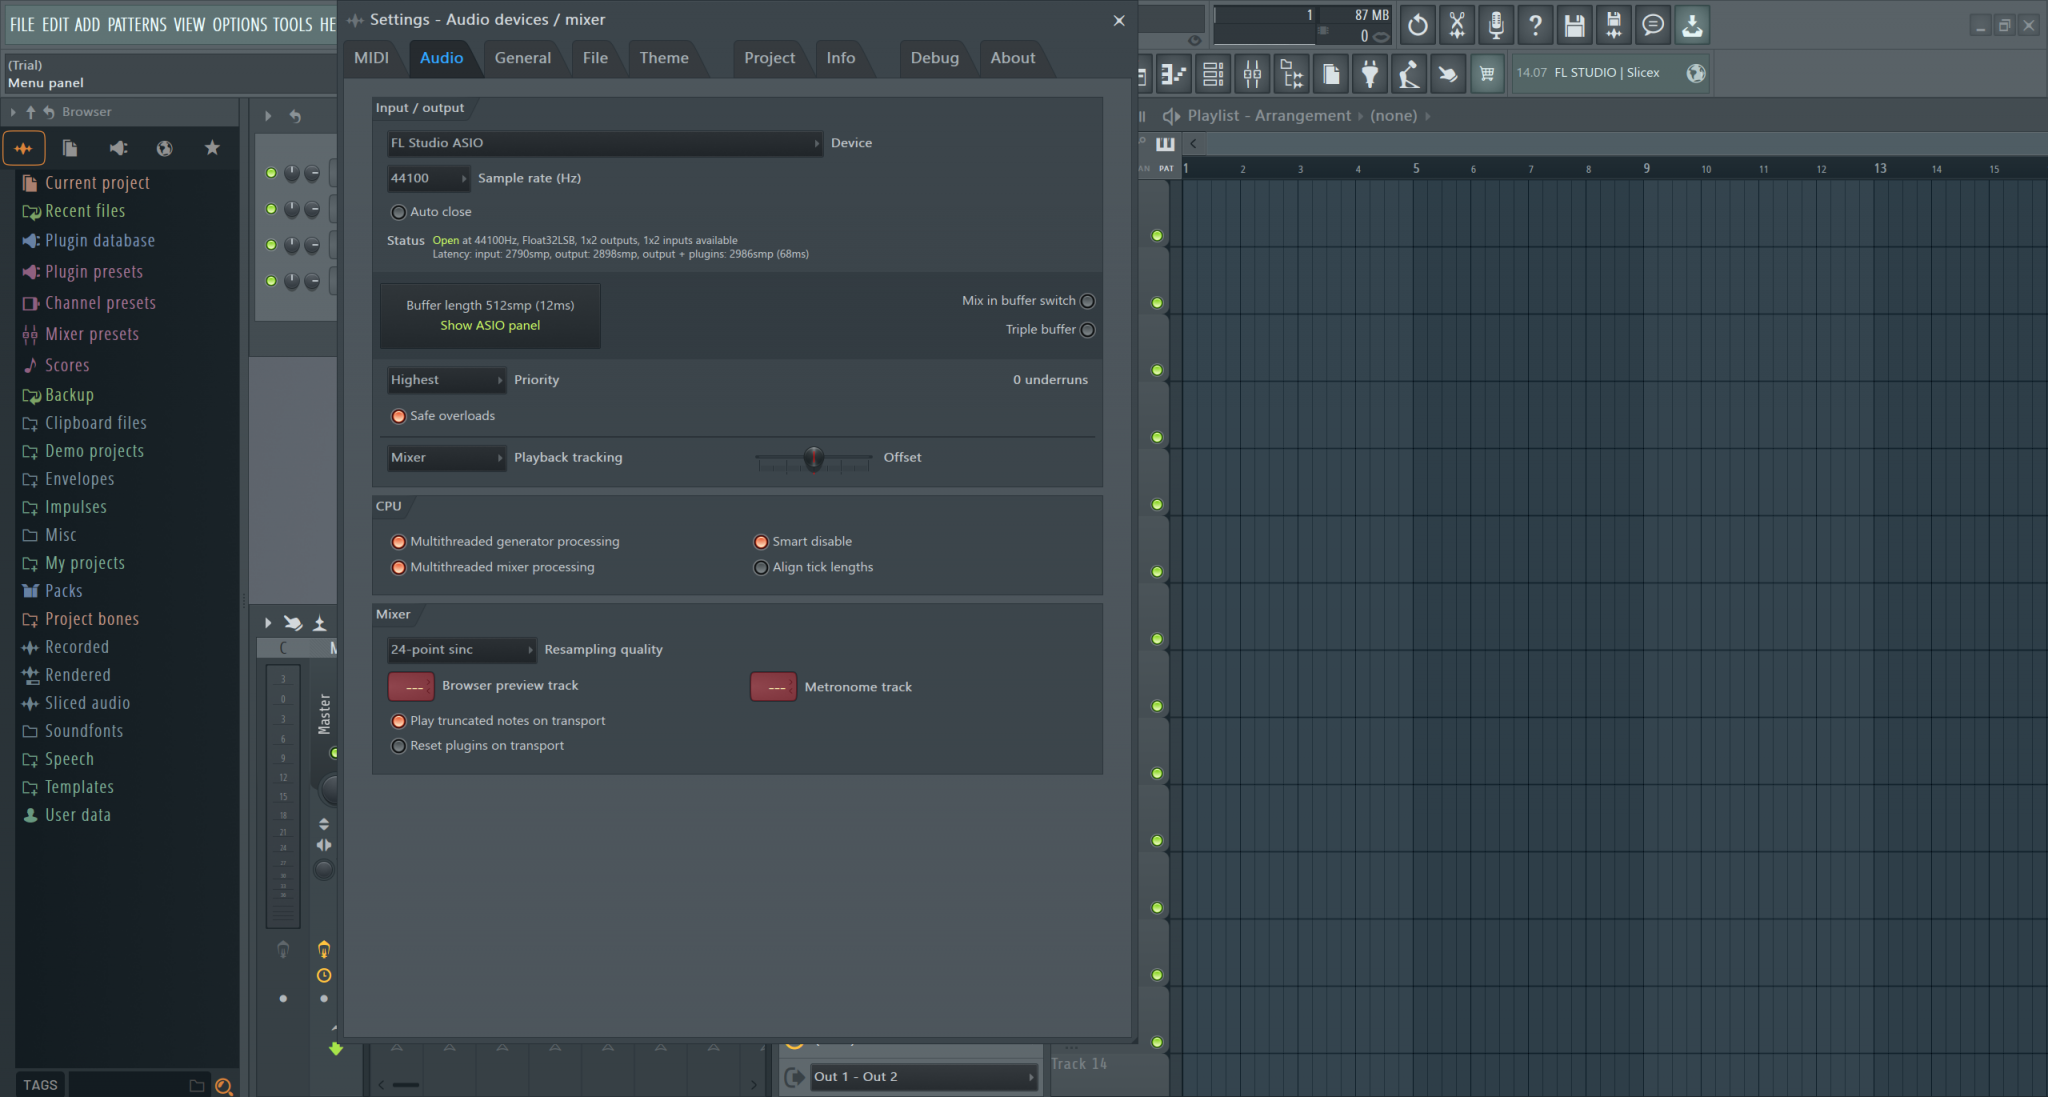
Task: Save the project with the floppy disk icon
Action: tap(1574, 25)
